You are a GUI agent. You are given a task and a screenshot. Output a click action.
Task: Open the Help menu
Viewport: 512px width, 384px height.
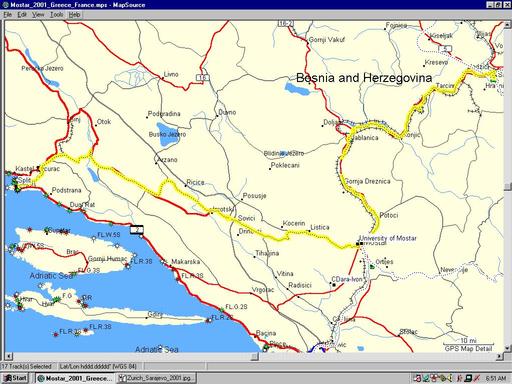[74, 15]
